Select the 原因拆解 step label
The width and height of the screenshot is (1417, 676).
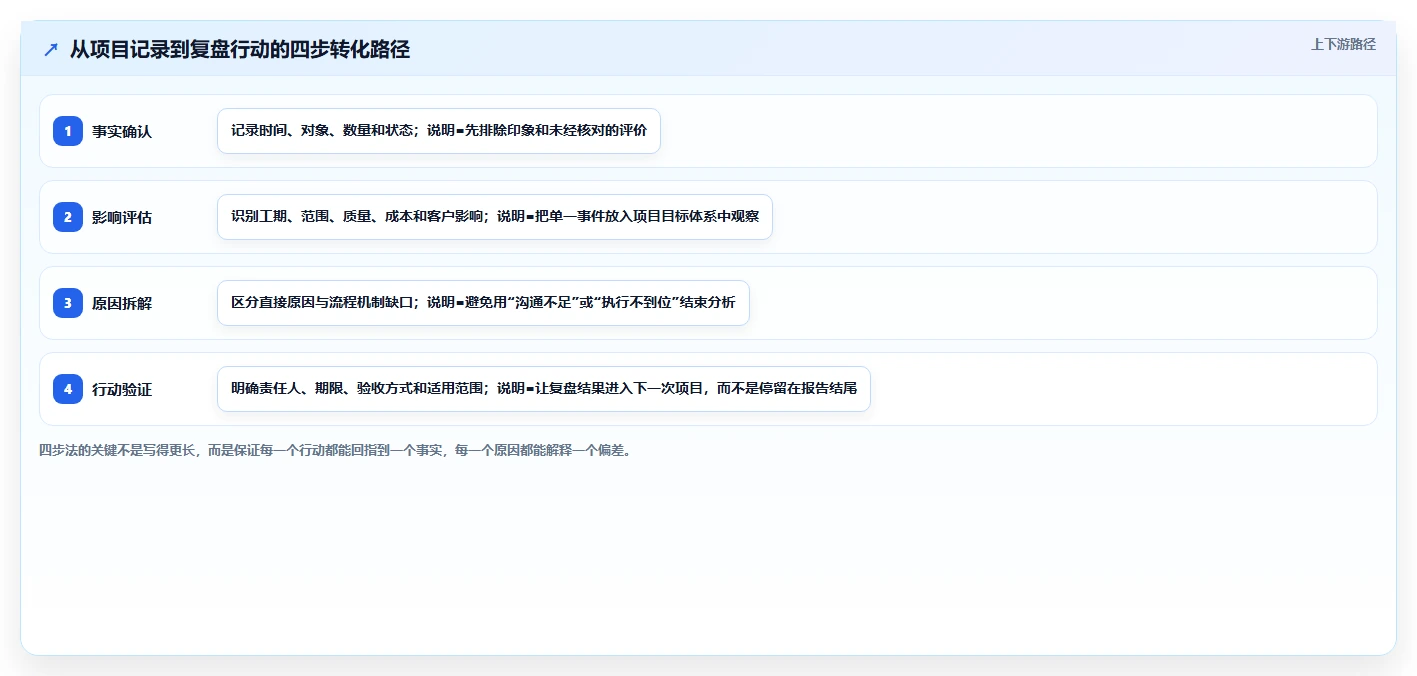coord(122,303)
